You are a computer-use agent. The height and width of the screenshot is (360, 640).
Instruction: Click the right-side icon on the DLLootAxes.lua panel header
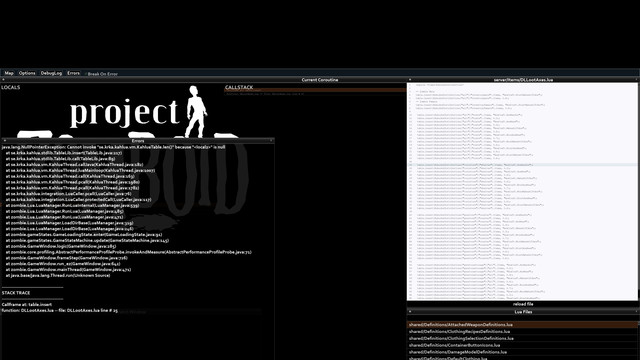(x=636, y=80)
